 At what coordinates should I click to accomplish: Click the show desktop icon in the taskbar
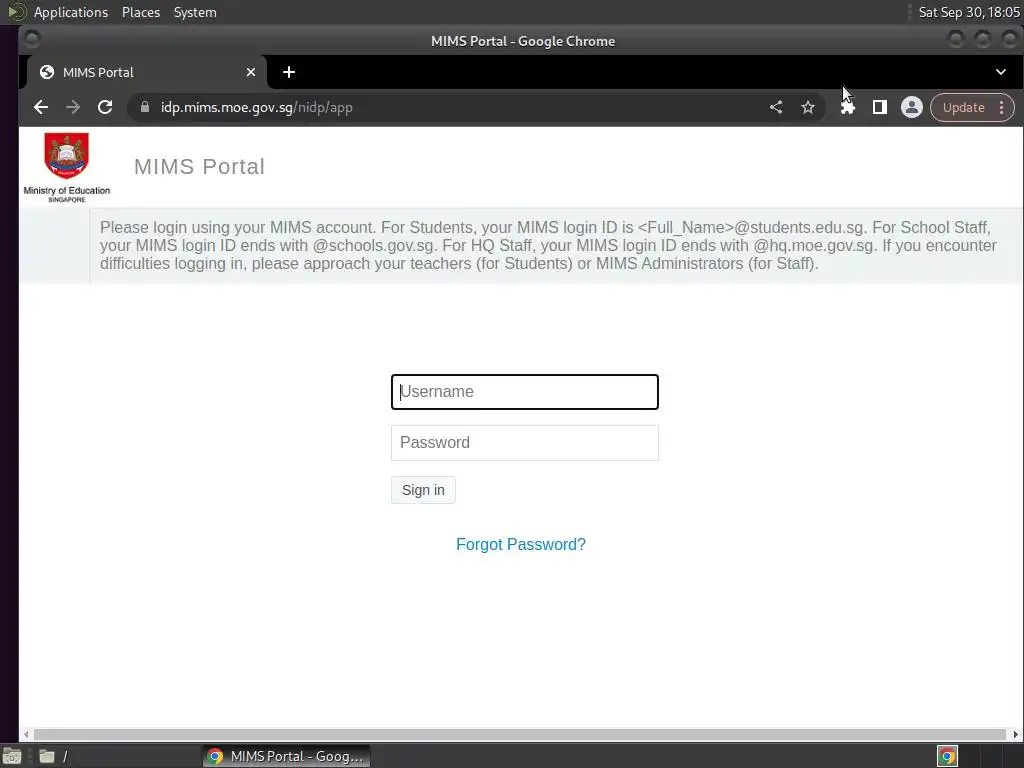pyautogui.click(x=12, y=756)
